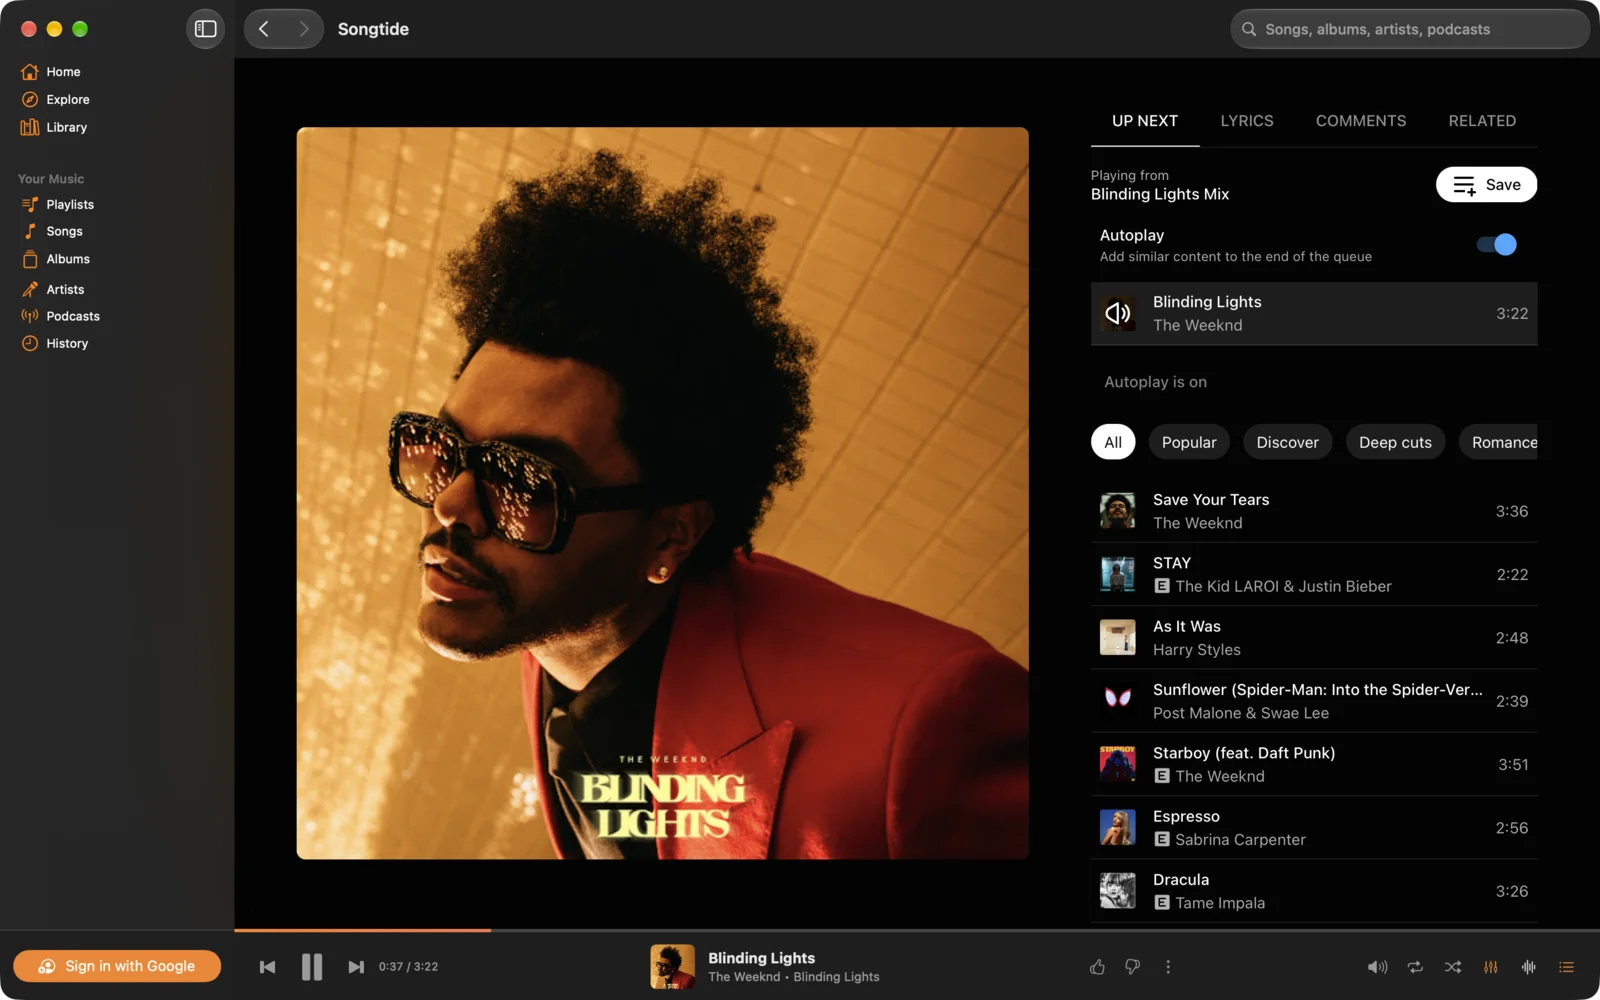Open Library in the sidebar

click(66, 128)
